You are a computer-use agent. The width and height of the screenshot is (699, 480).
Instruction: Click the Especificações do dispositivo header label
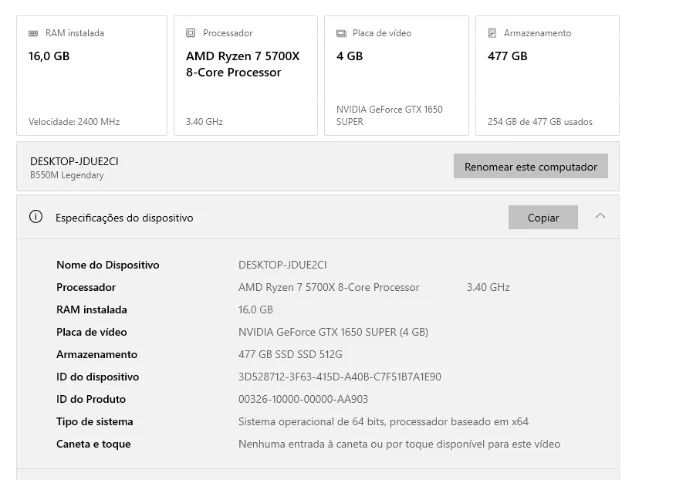124,218
